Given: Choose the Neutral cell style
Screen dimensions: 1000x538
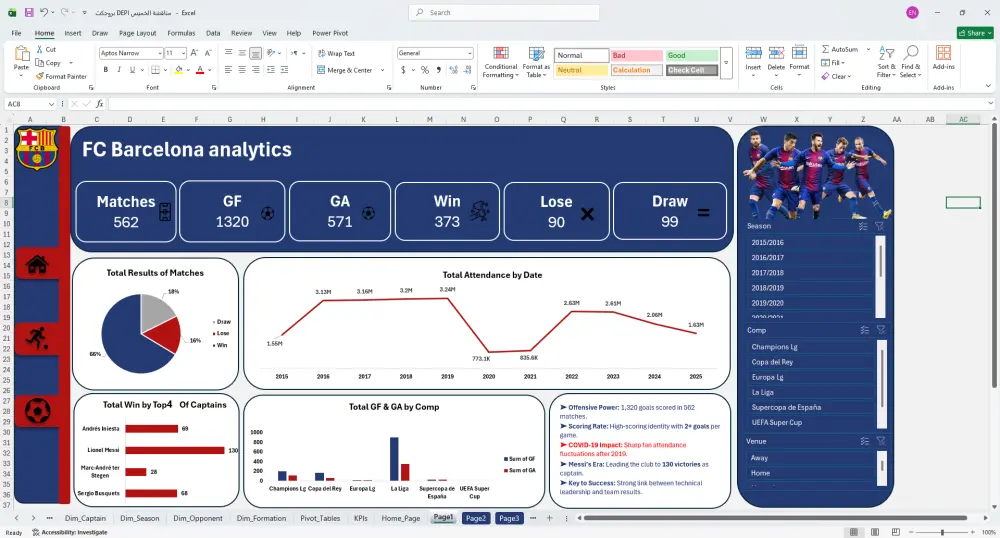Looking at the screenshot, I should 581,70.
